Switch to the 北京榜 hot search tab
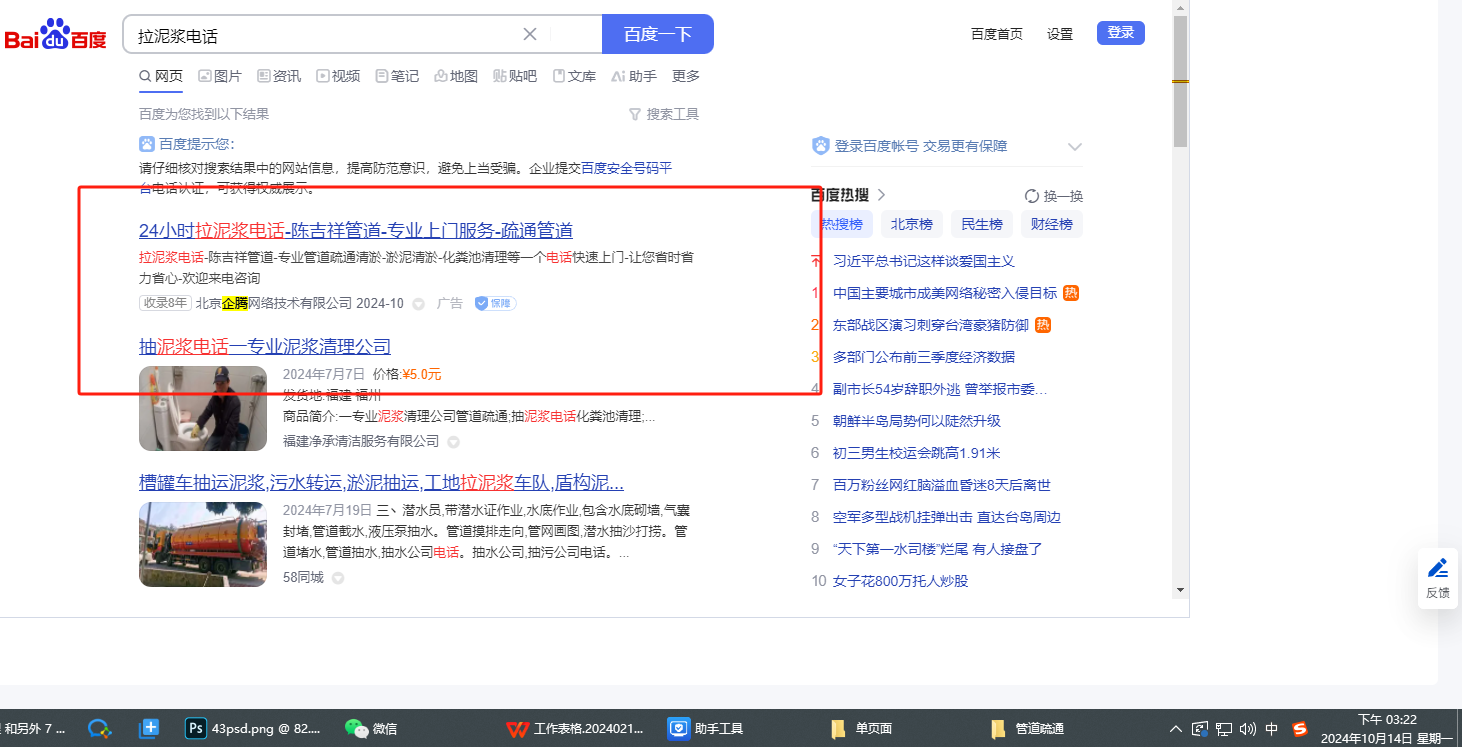 [x=911, y=224]
